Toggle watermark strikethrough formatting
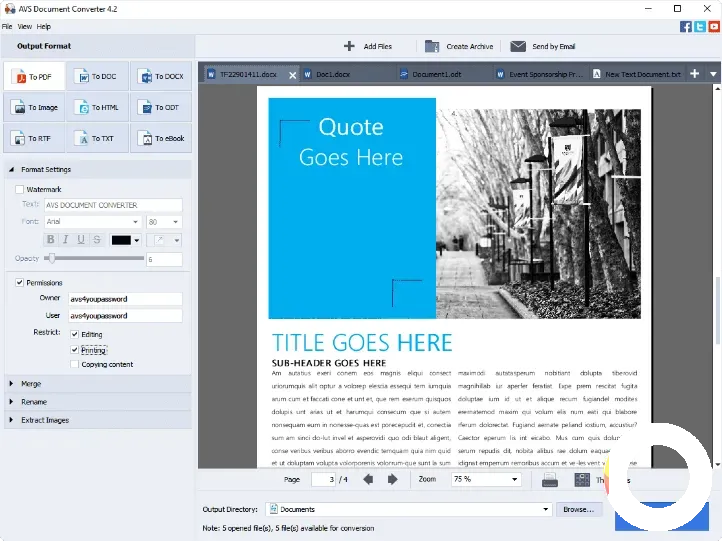Viewport: 722px width, 541px height. pyautogui.click(x=97, y=239)
